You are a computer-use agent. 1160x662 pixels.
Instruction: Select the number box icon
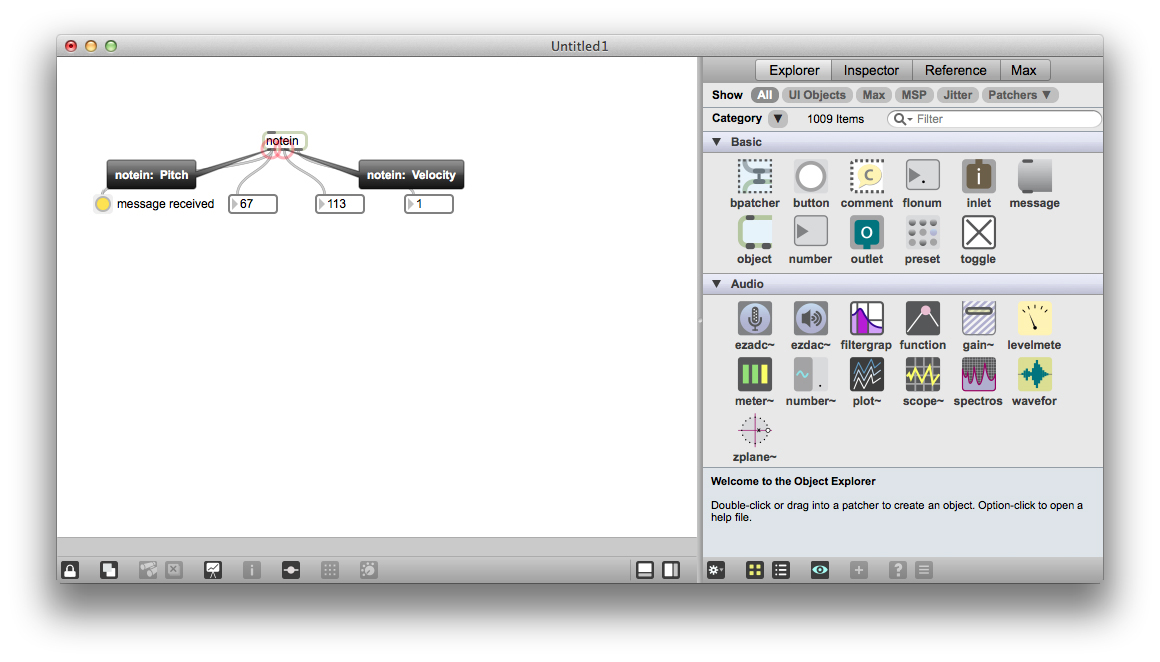[x=811, y=232]
